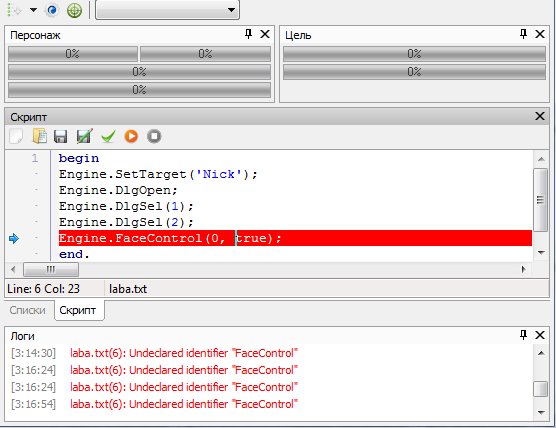Click the left arrow of the editor horizontal scrollbar

[x=13, y=269]
